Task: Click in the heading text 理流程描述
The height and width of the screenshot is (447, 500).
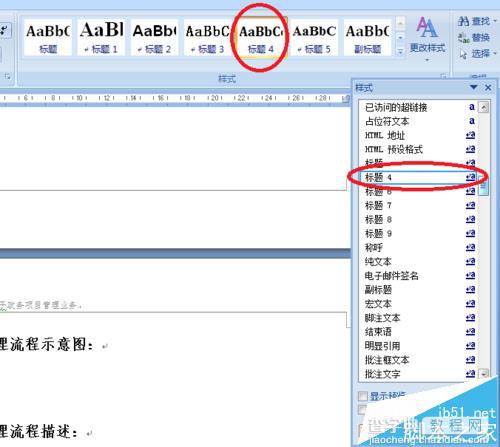Action: coord(39,431)
